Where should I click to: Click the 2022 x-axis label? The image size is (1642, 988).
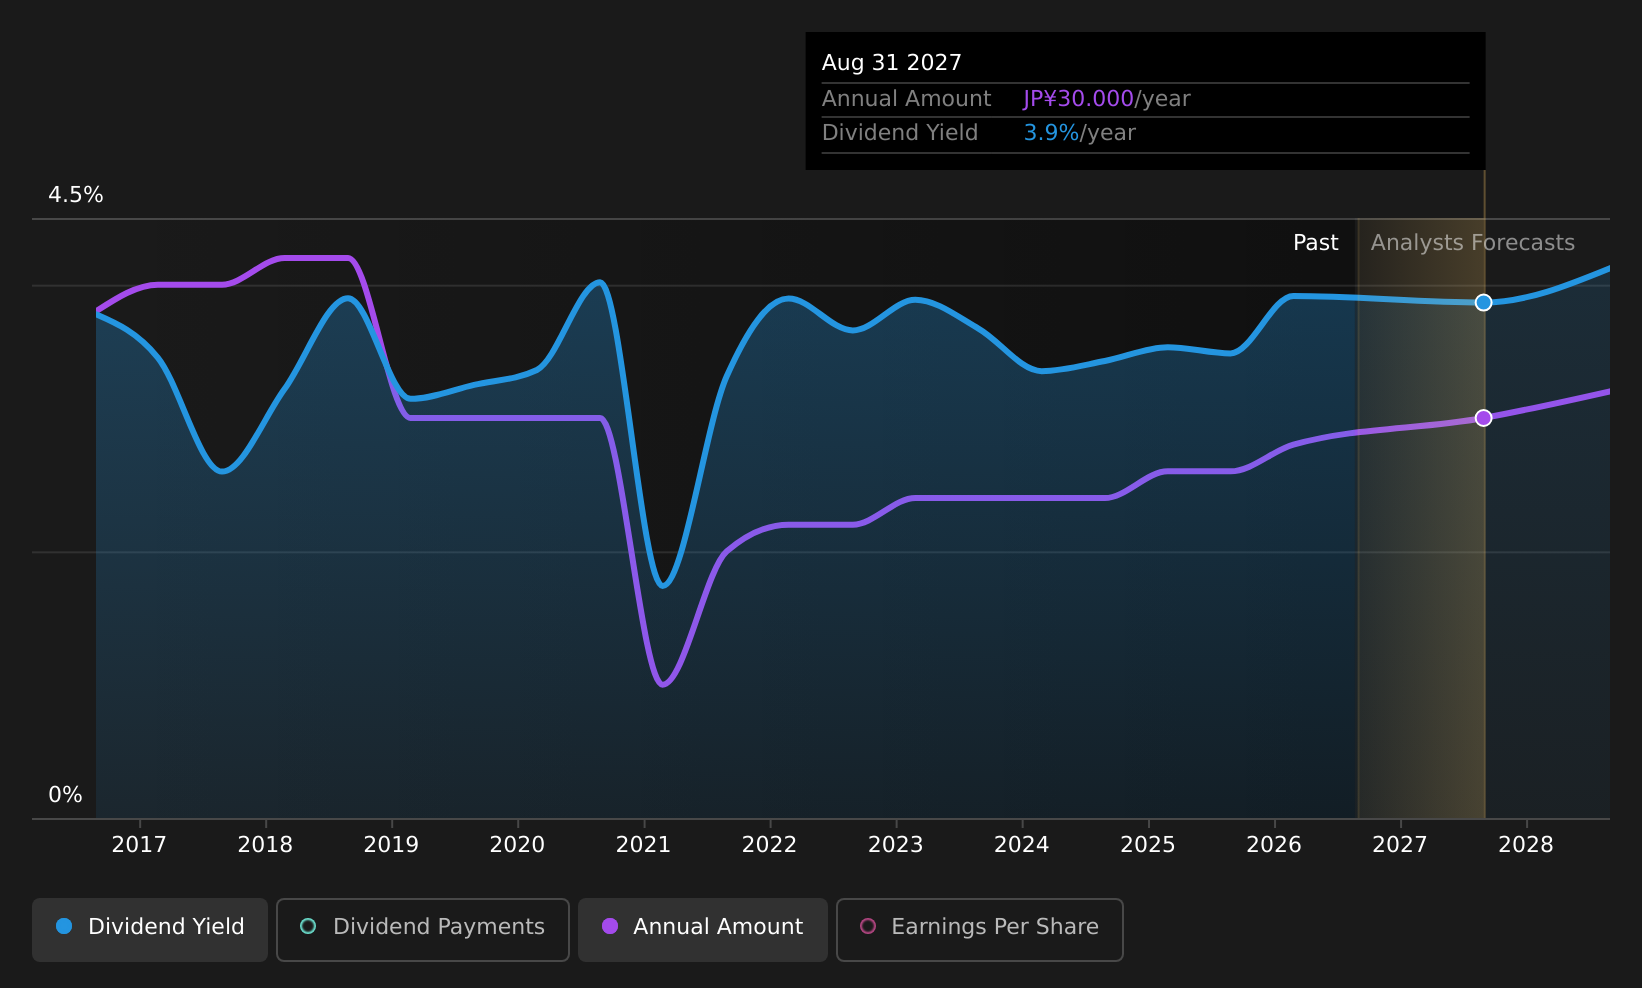[769, 845]
